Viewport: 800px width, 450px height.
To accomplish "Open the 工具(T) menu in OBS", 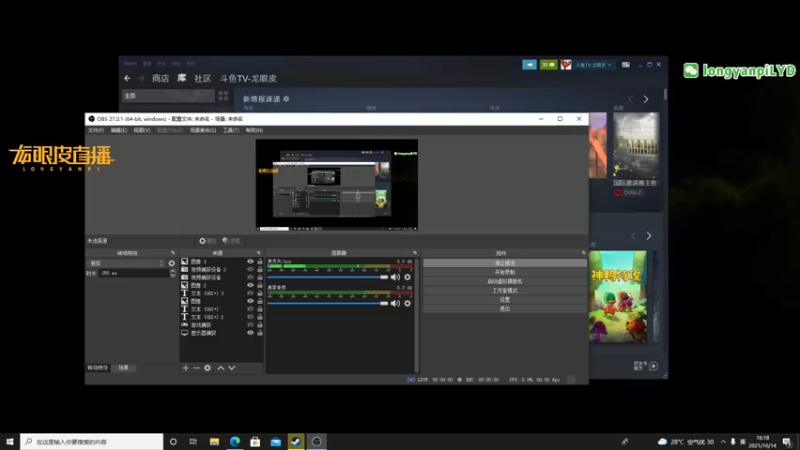I will (x=231, y=131).
